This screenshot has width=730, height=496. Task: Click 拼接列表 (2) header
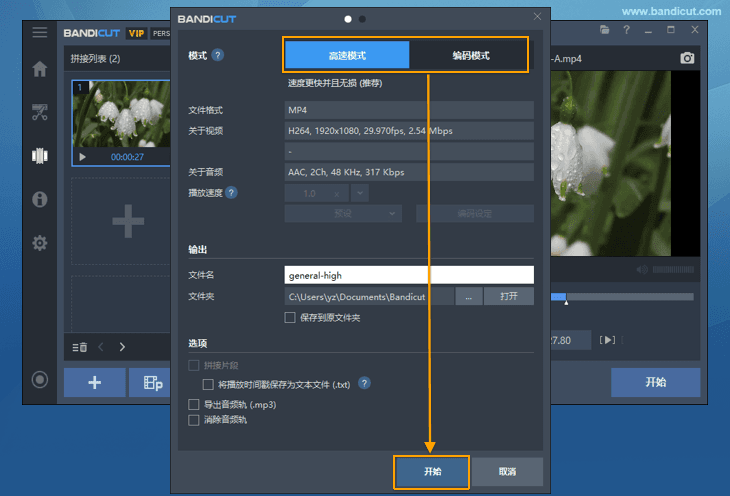pos(95,59)
